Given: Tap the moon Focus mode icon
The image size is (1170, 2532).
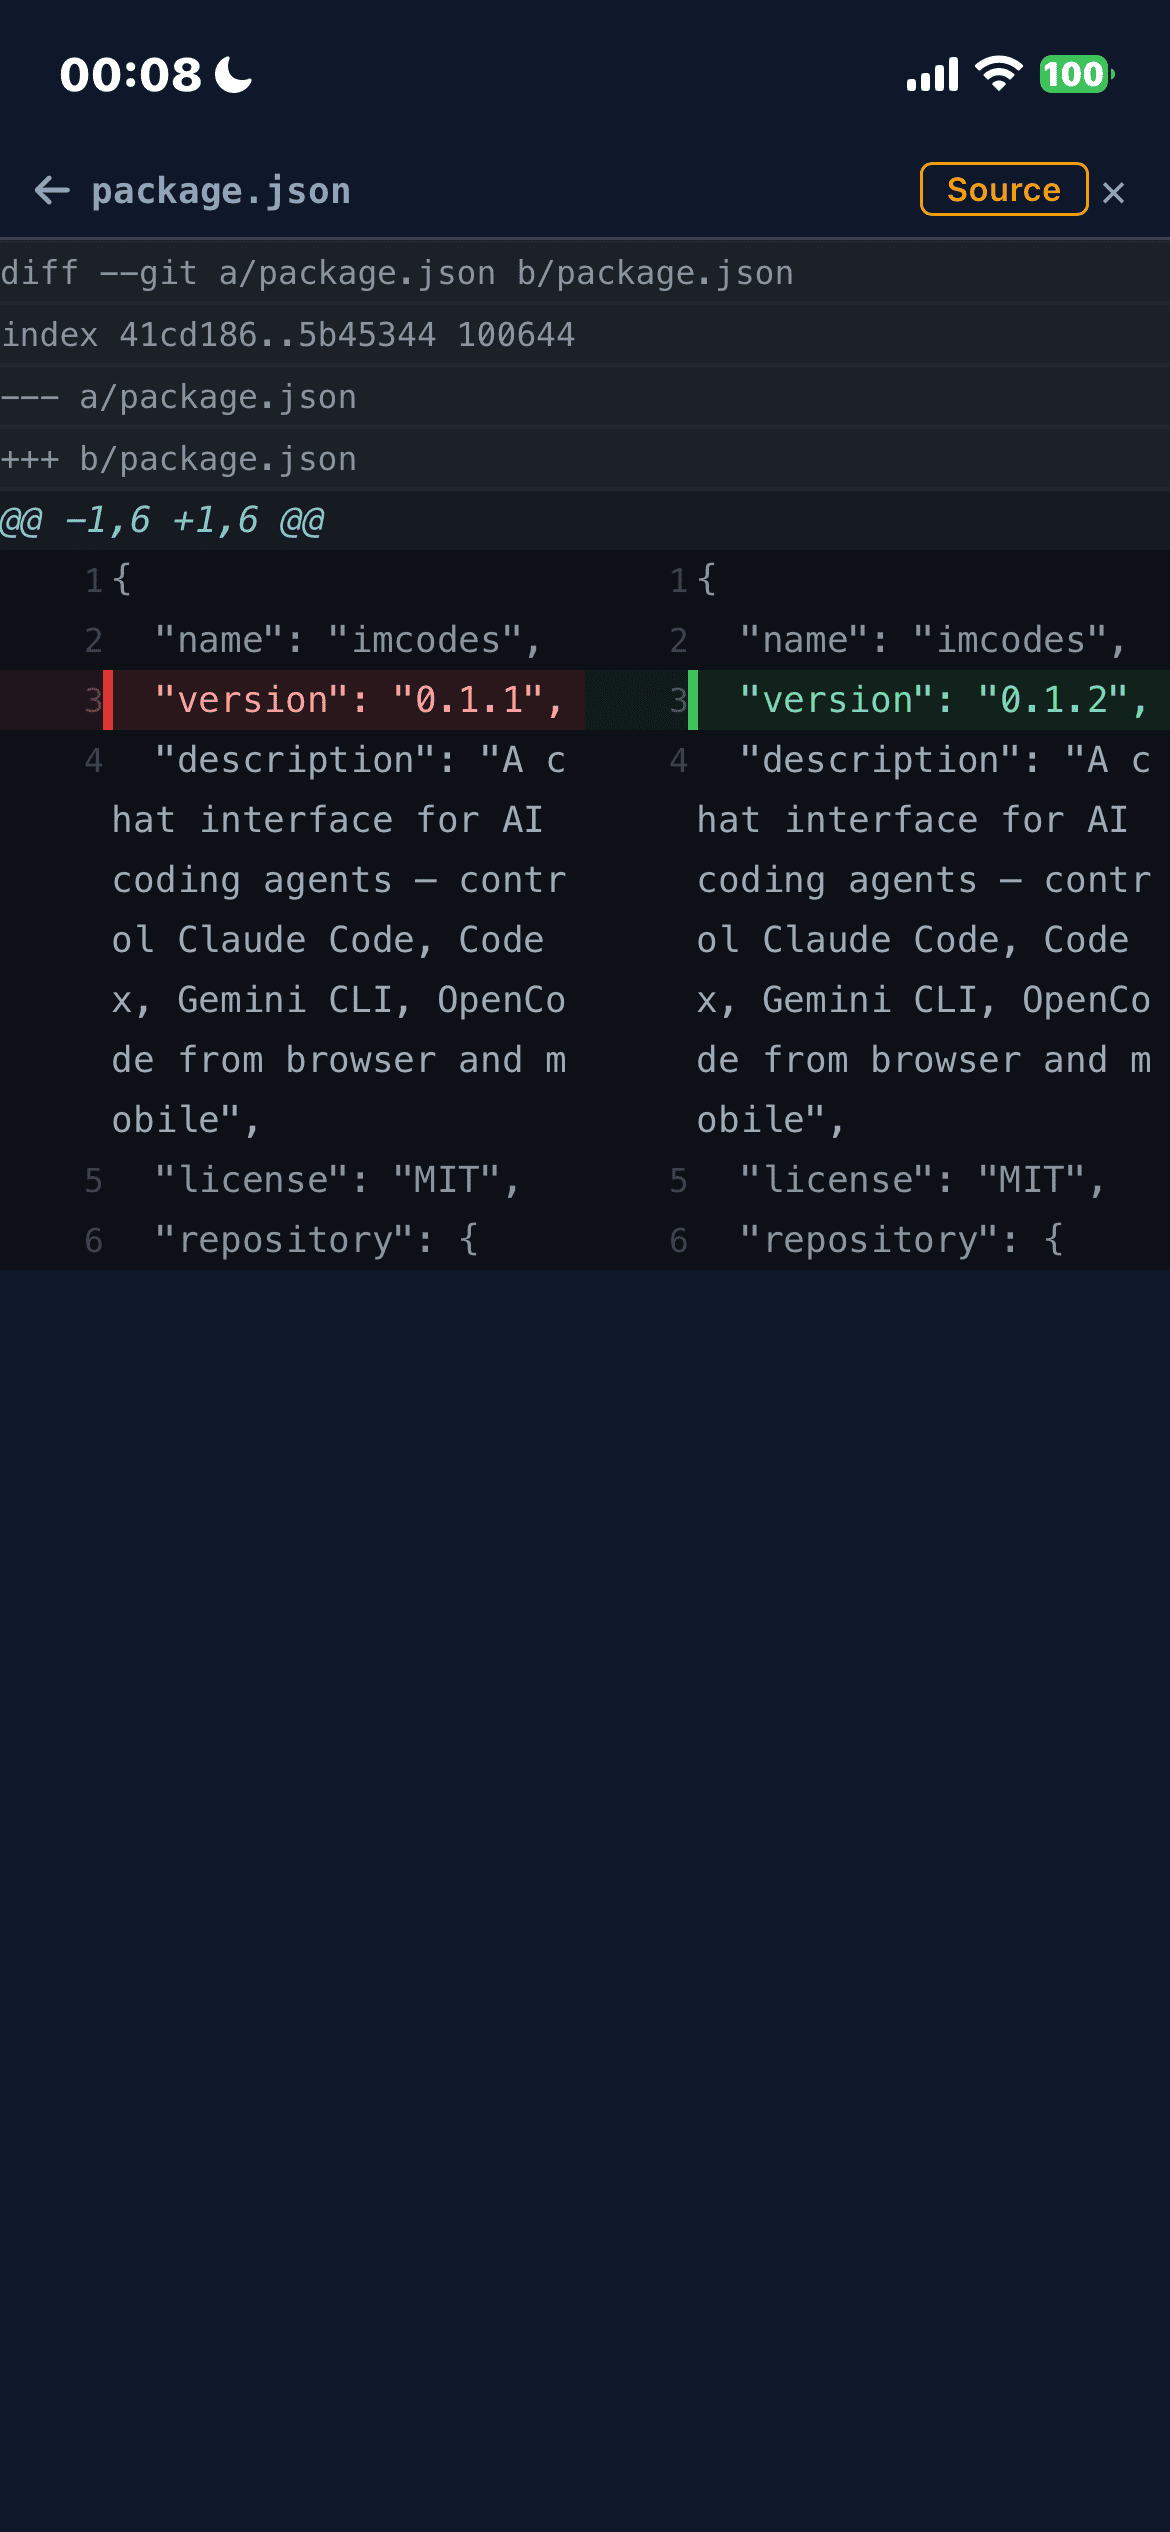Looking at the screenshot, I should (x=234, y=75).
